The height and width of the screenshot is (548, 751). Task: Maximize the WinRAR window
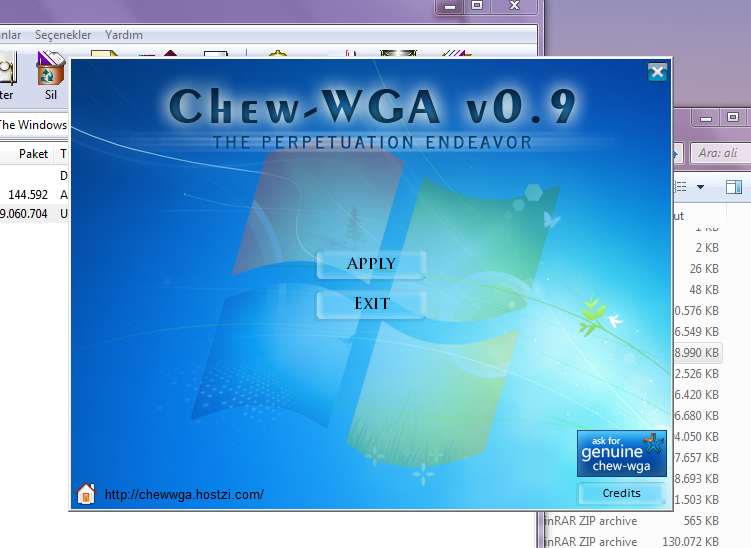pyautogui.click(x=477, y=6)
